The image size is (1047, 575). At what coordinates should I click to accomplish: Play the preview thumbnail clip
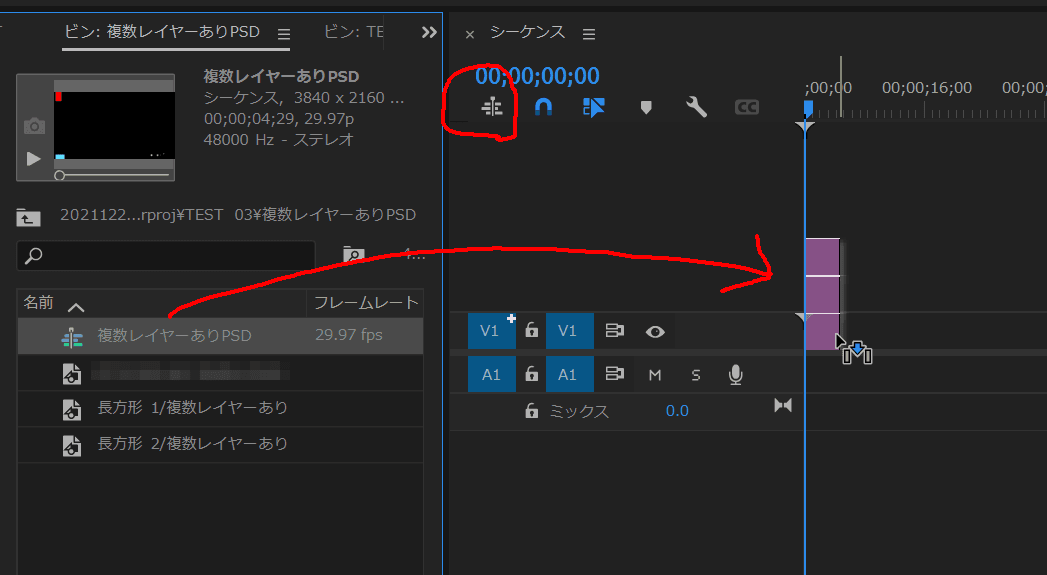33,159
